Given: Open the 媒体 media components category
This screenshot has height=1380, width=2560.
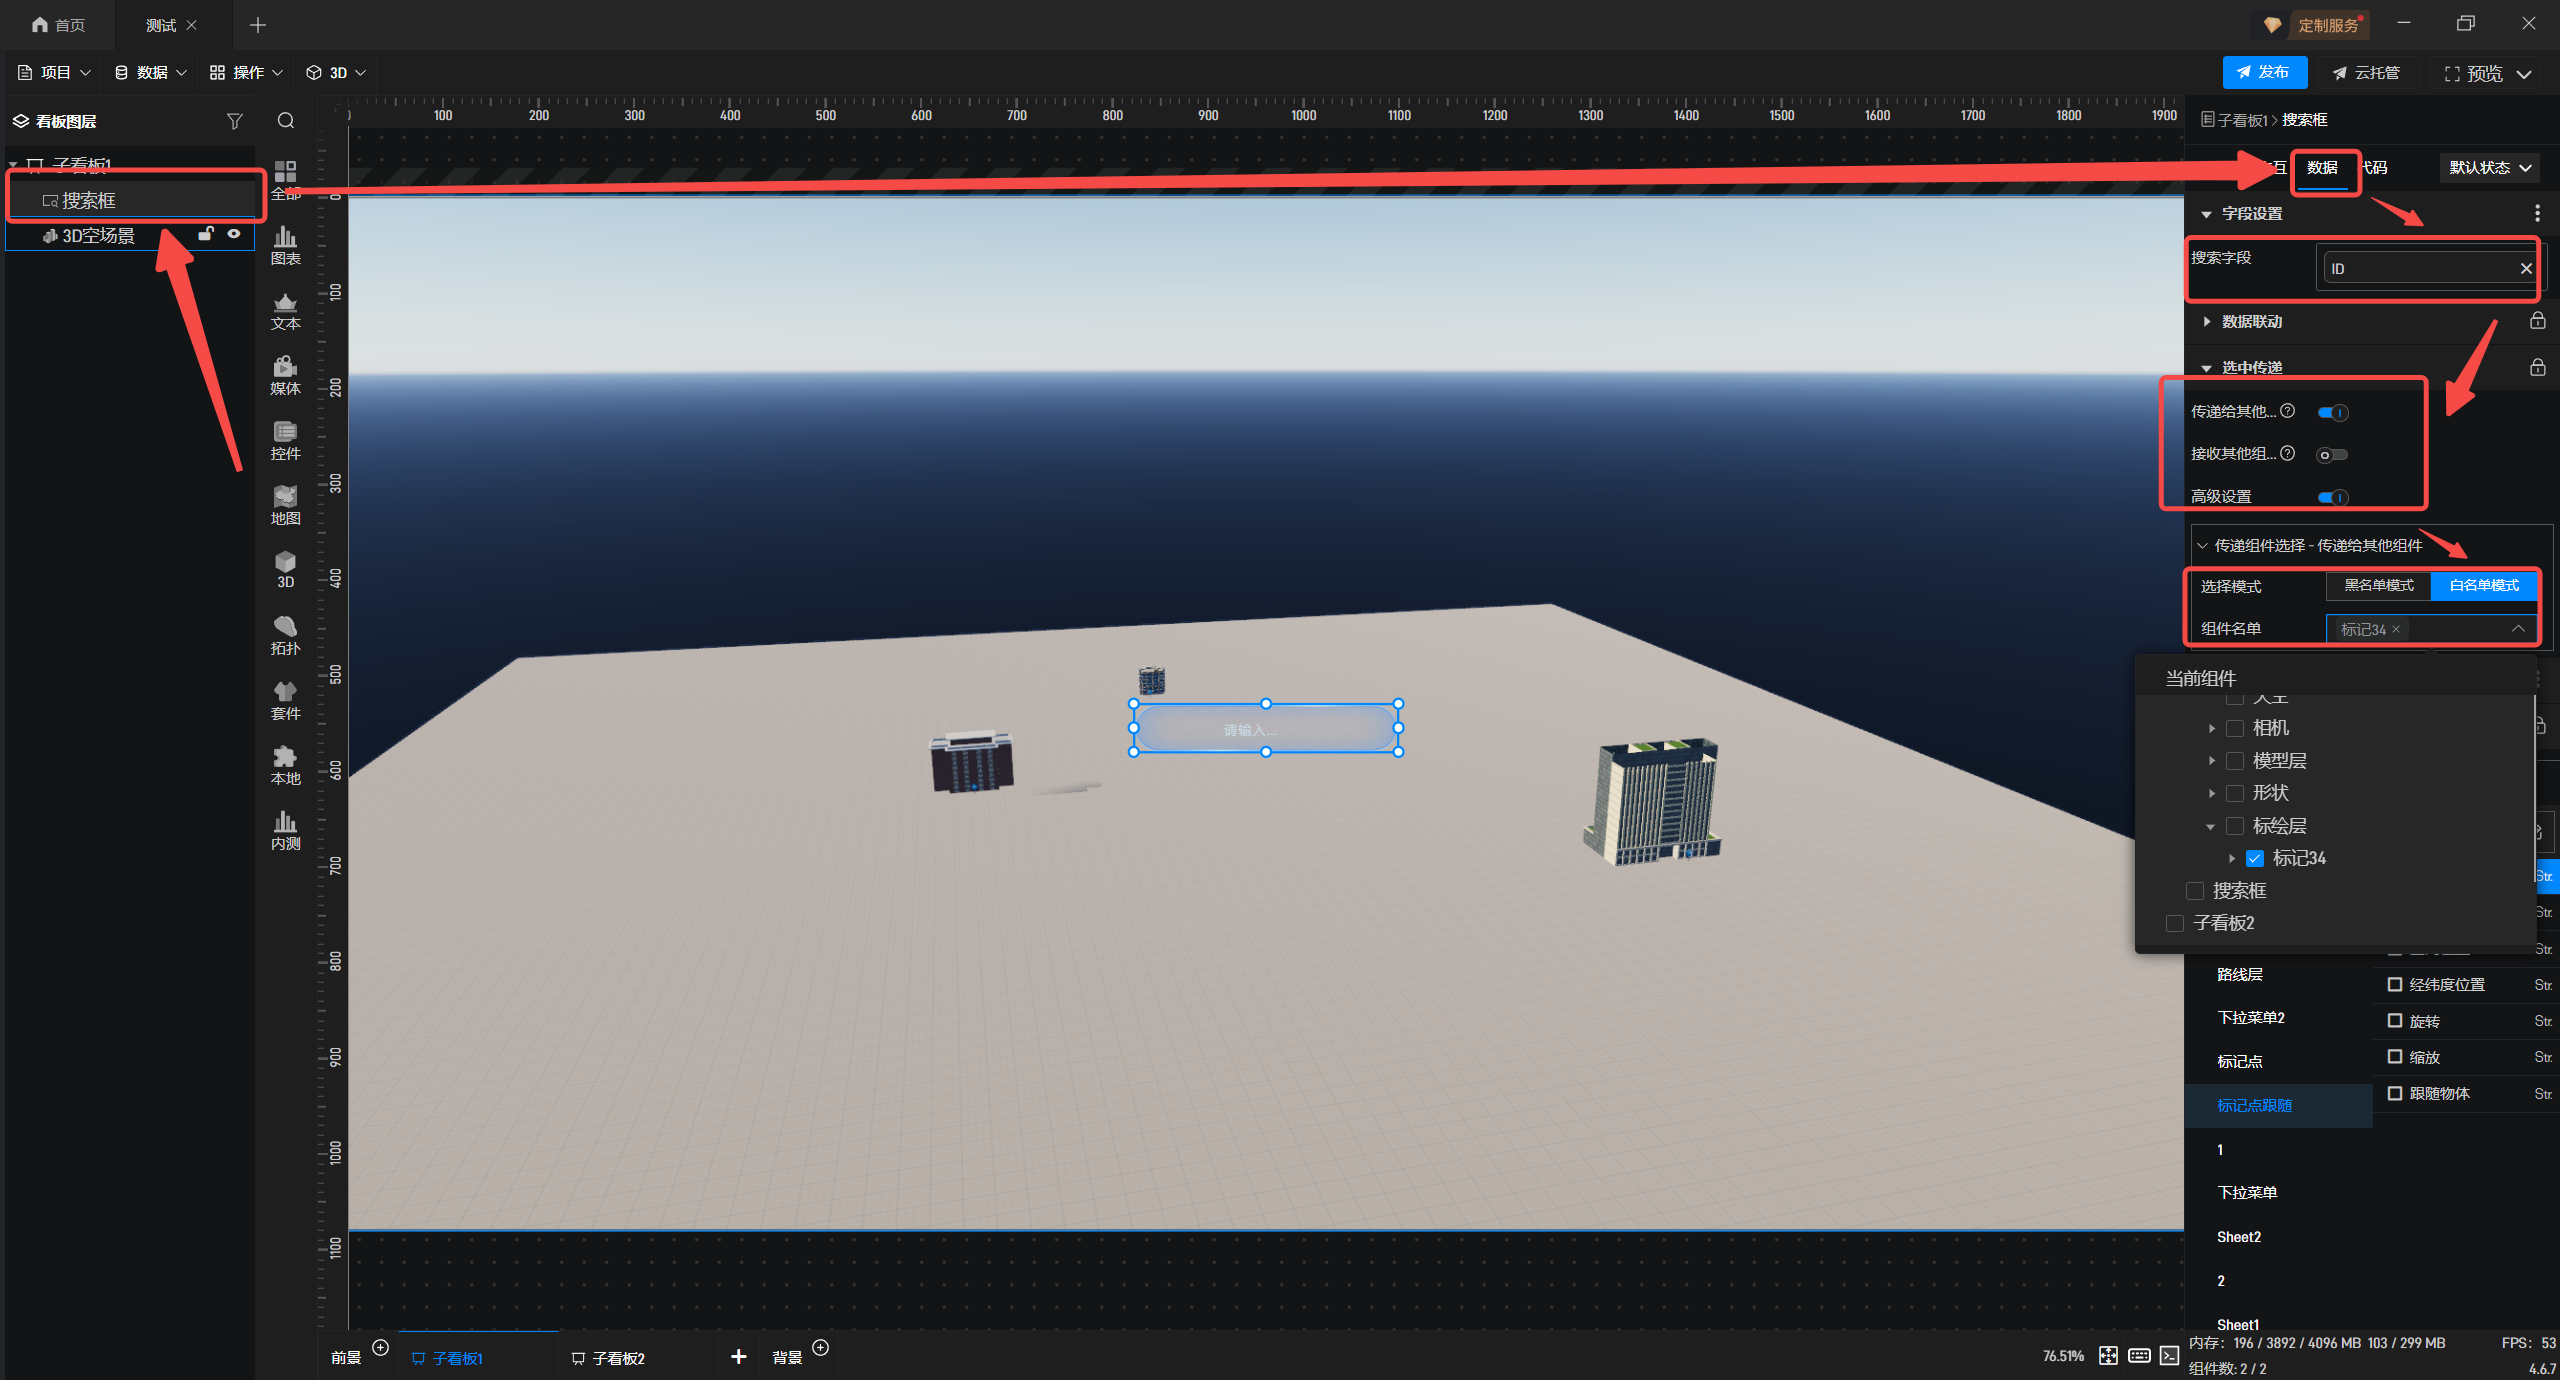Looking at the screenshot, I should 285,375.
